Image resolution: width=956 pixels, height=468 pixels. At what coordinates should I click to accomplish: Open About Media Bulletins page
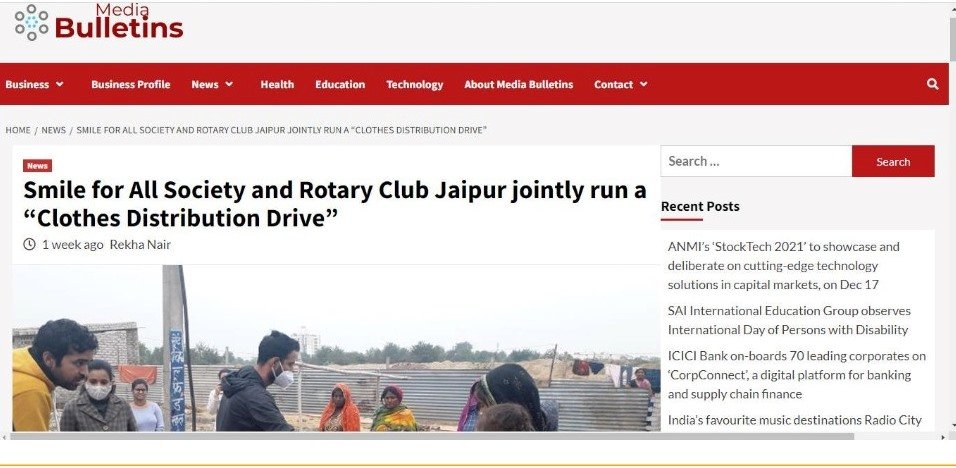(x=518, y=85)
